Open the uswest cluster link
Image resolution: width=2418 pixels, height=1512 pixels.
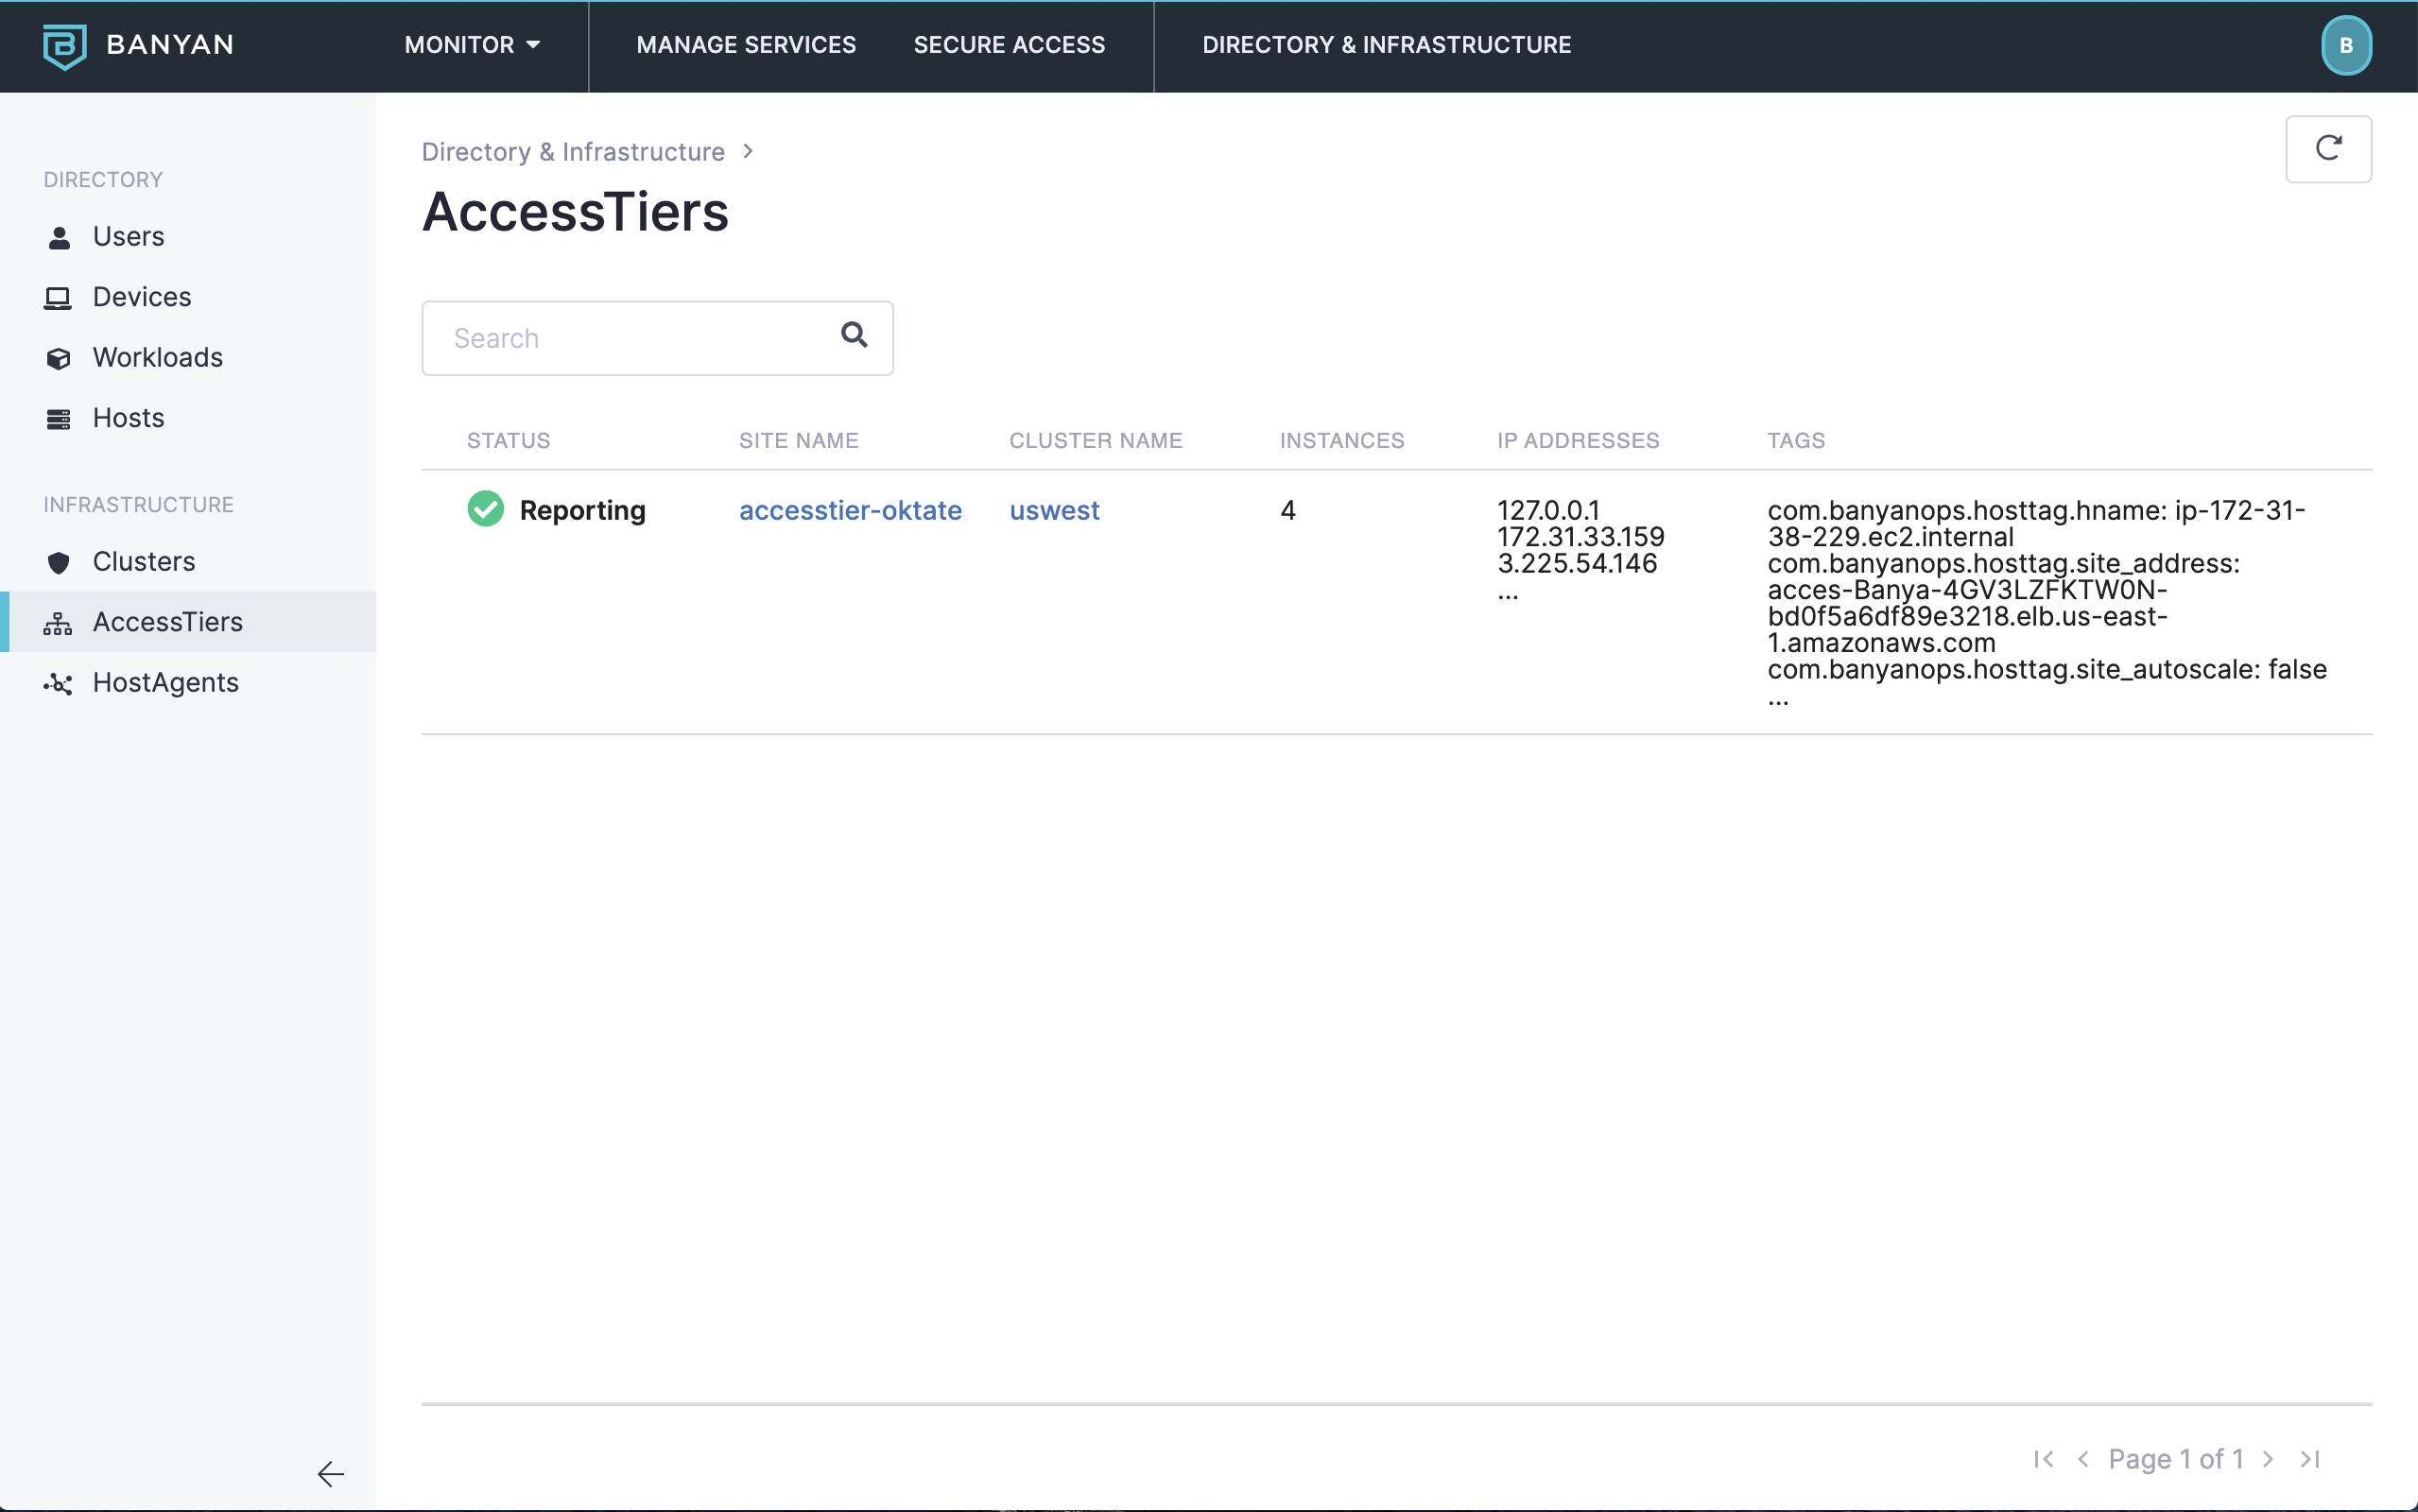pyautogui.click(x=1054, y=510)
